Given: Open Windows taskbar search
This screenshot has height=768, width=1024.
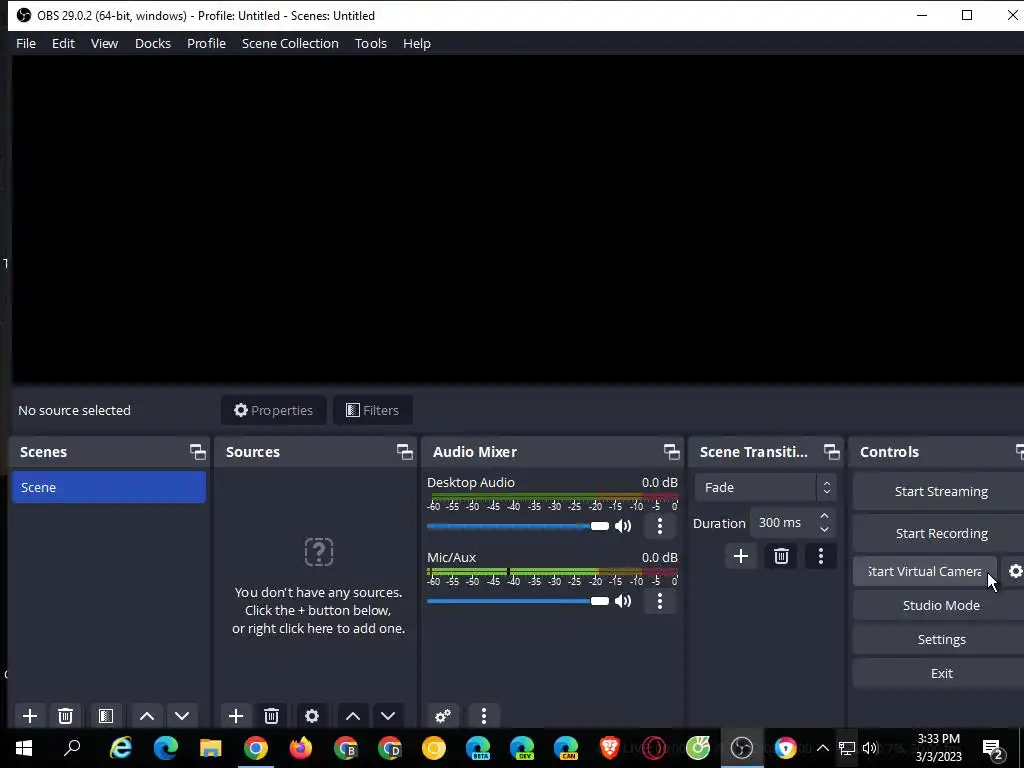Looking at the screenshot, I should coord(72,748).
